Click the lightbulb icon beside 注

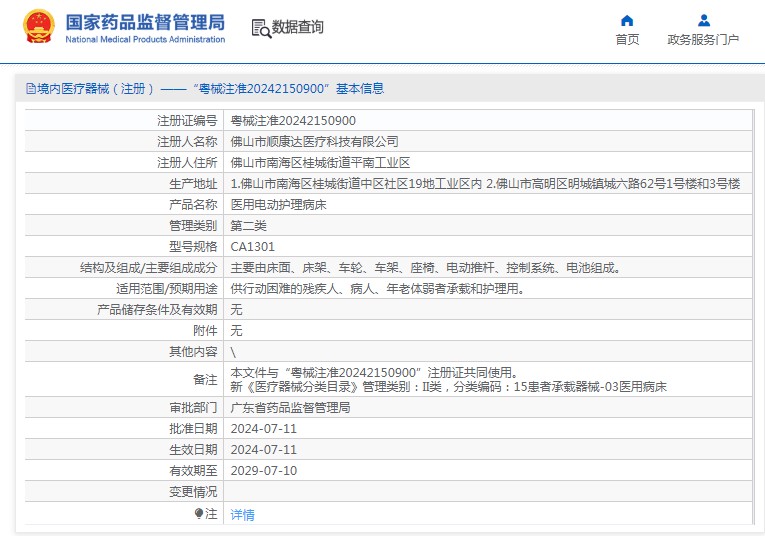[199, 514]
